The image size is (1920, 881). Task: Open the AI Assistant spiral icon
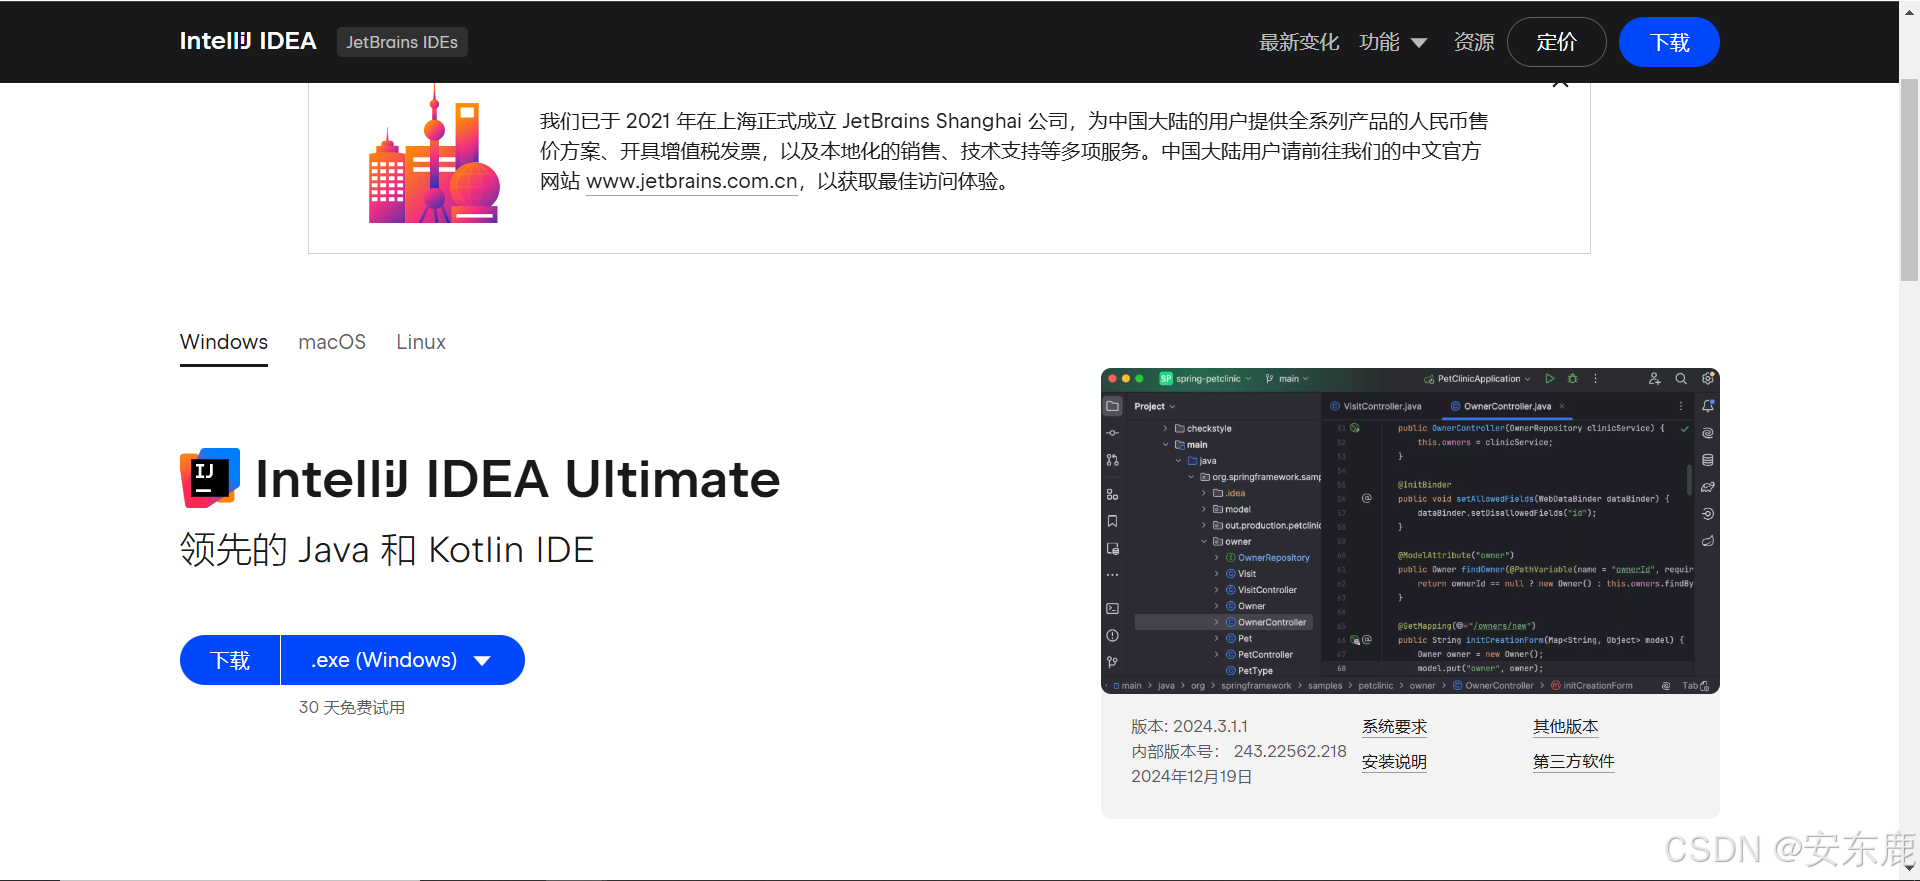[1708, 433]
